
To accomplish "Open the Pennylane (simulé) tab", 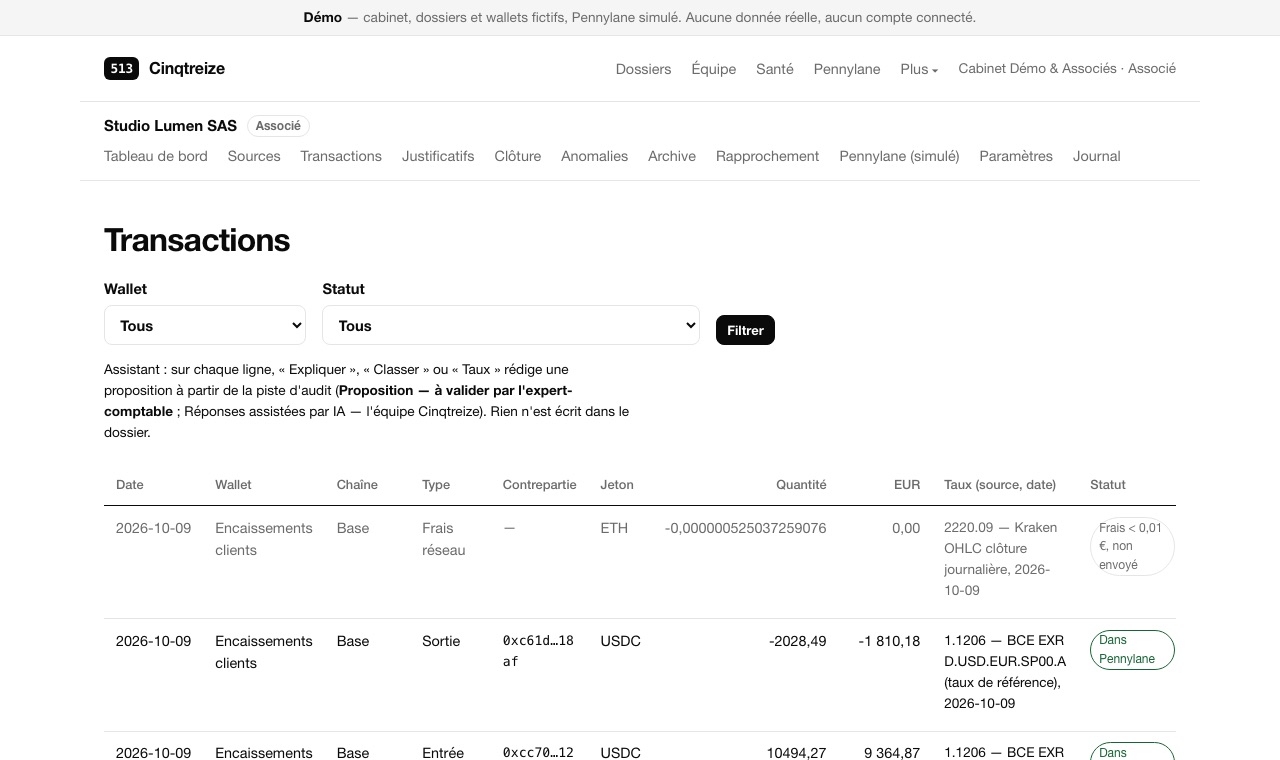I will pyautogui.click(x=899, y=156).
